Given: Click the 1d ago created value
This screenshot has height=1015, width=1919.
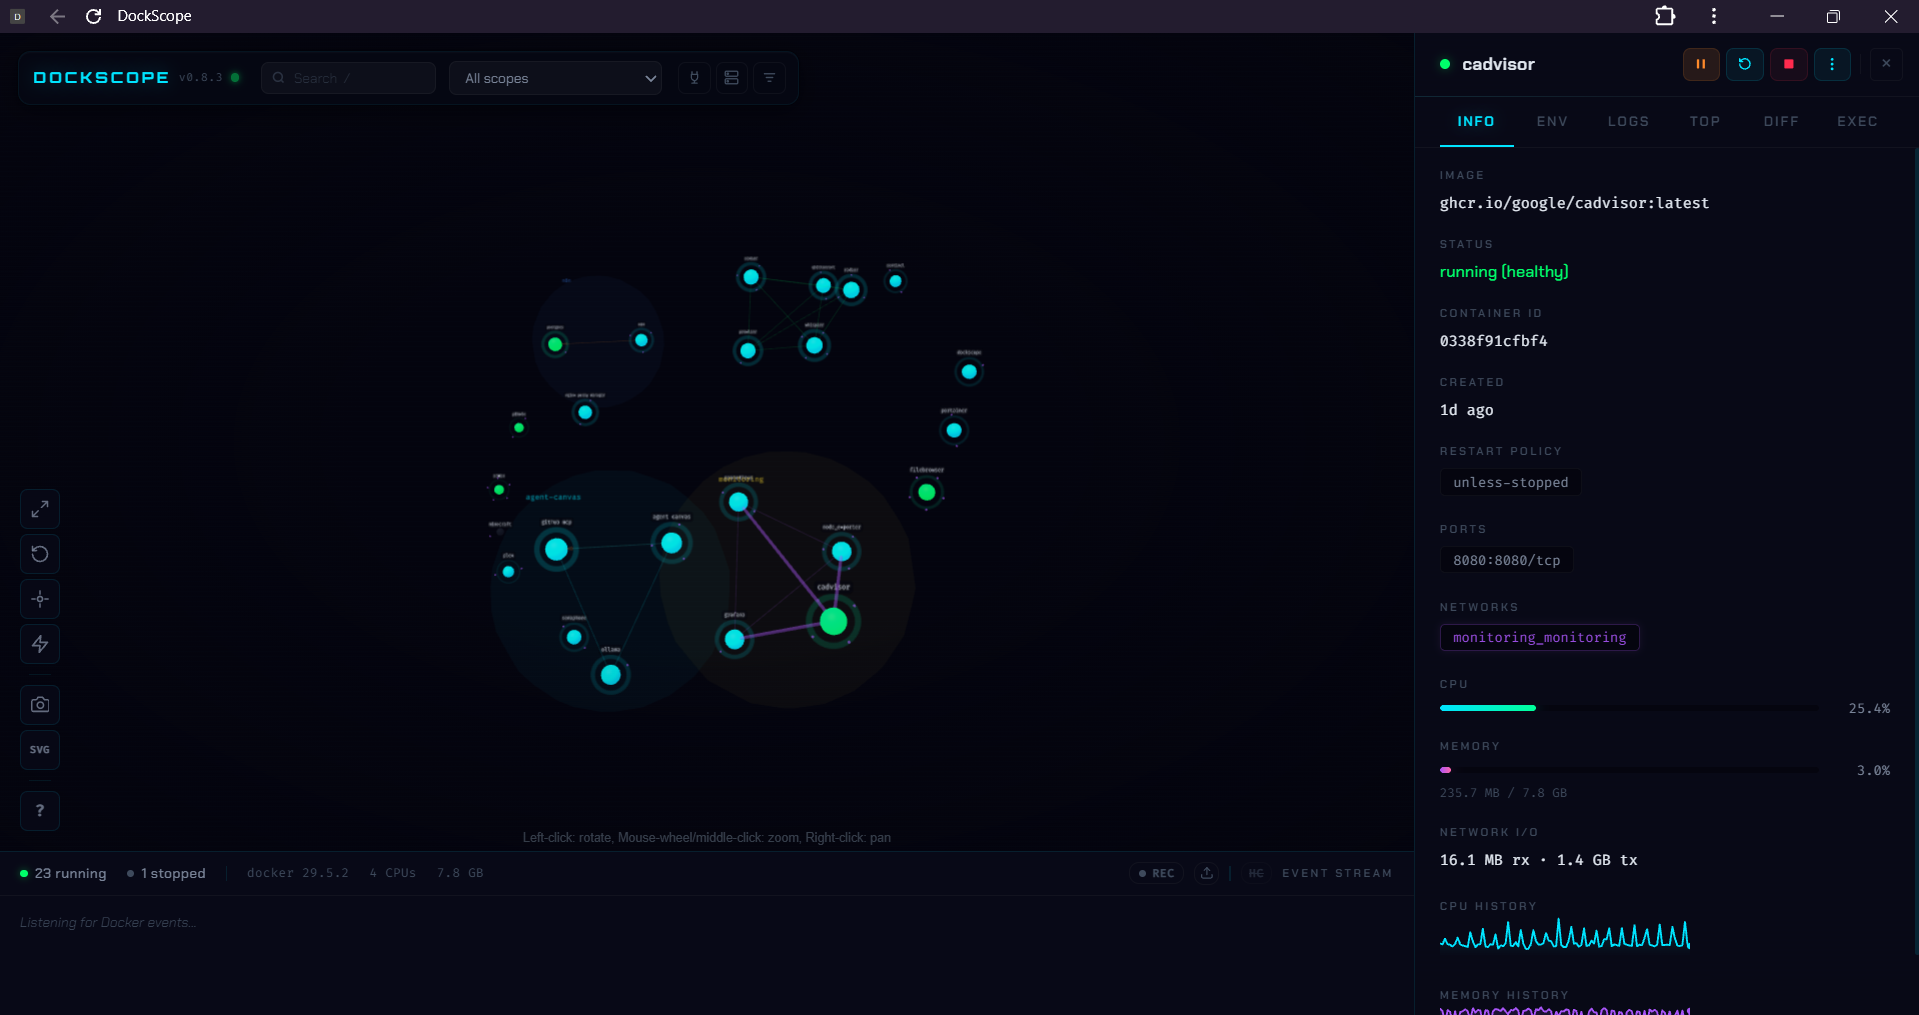Looking at the screenshot, I should click(1466, 410).
